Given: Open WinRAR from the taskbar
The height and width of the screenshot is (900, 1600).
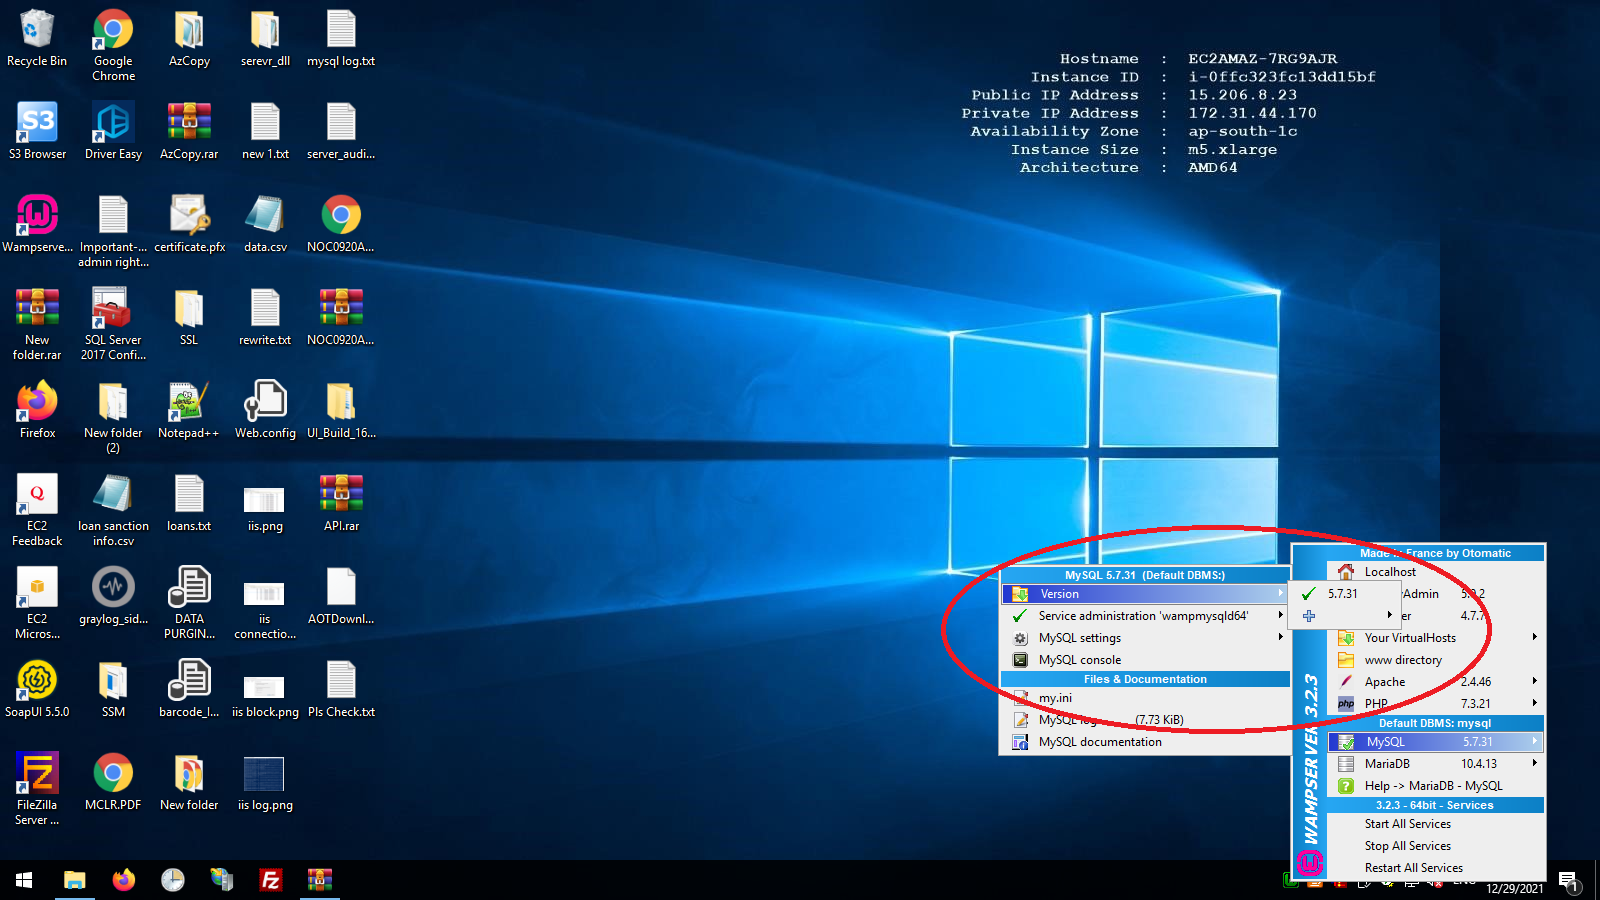Looking at the screenshot, I should click(x=319, y=880).
